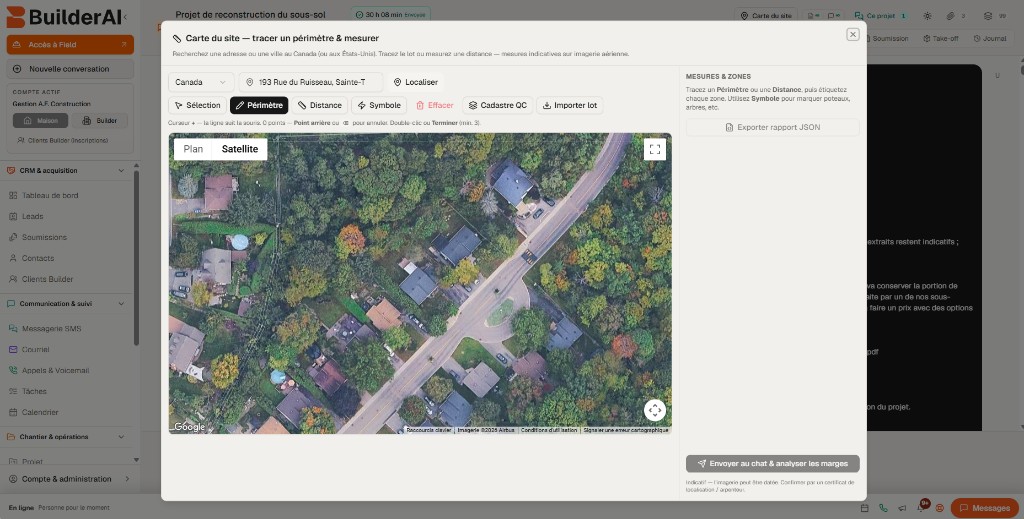This screenshot has width=1024, height=519.
Task: Click the Google logo on map
Action: tap(189, 427)
